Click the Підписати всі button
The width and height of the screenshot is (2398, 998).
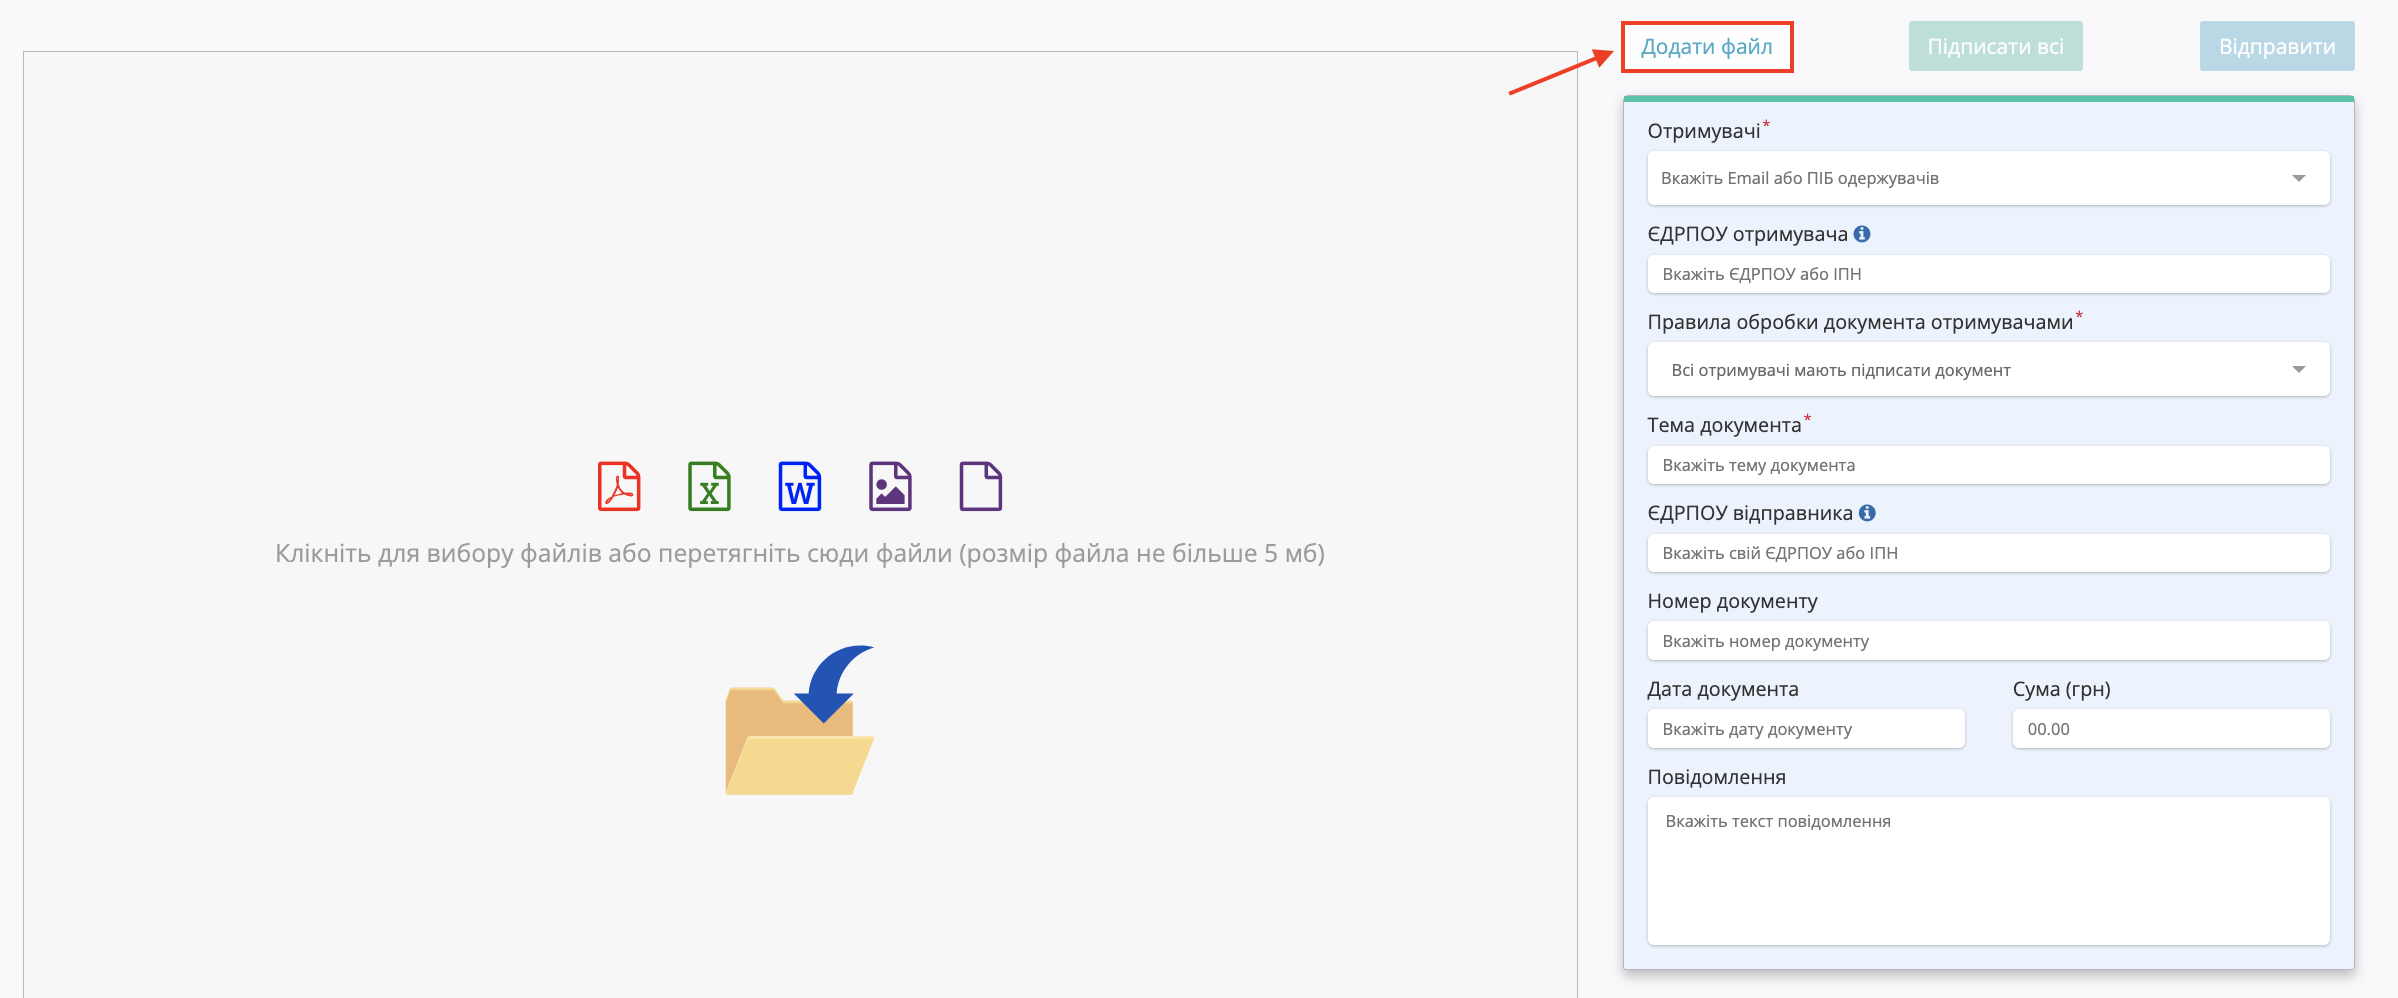(x=1996, y=47)
